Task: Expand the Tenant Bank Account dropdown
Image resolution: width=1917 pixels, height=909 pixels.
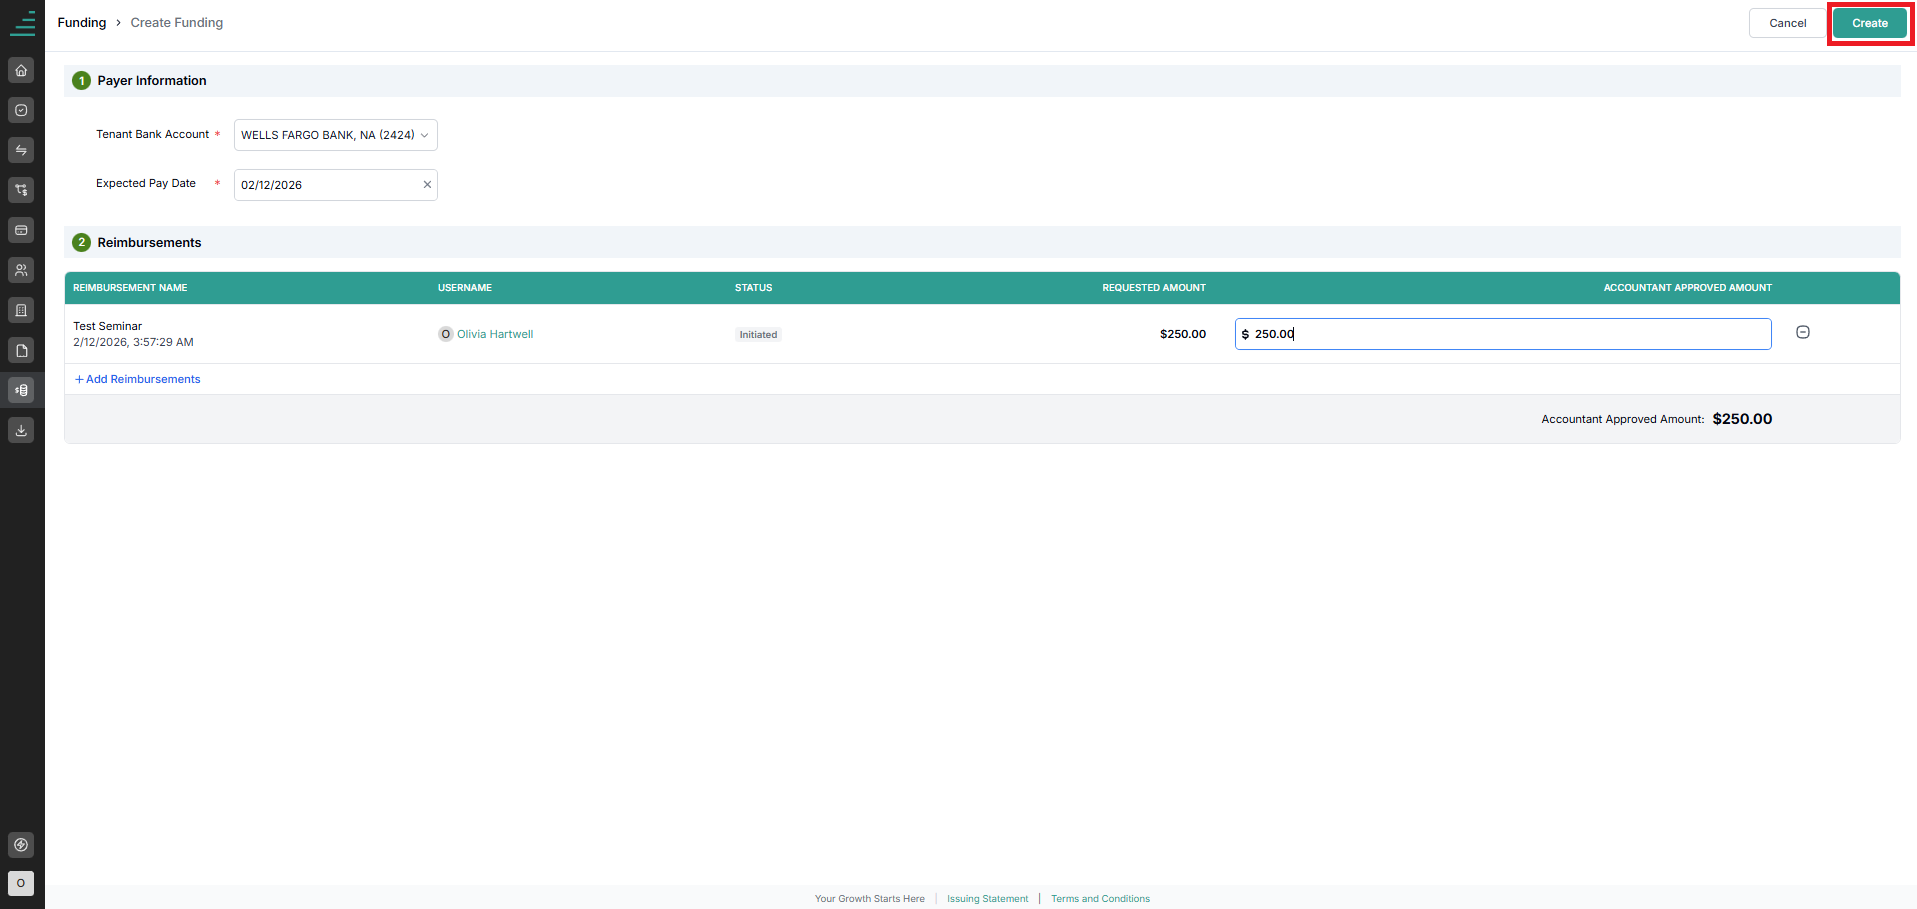Action: [336, 135]
